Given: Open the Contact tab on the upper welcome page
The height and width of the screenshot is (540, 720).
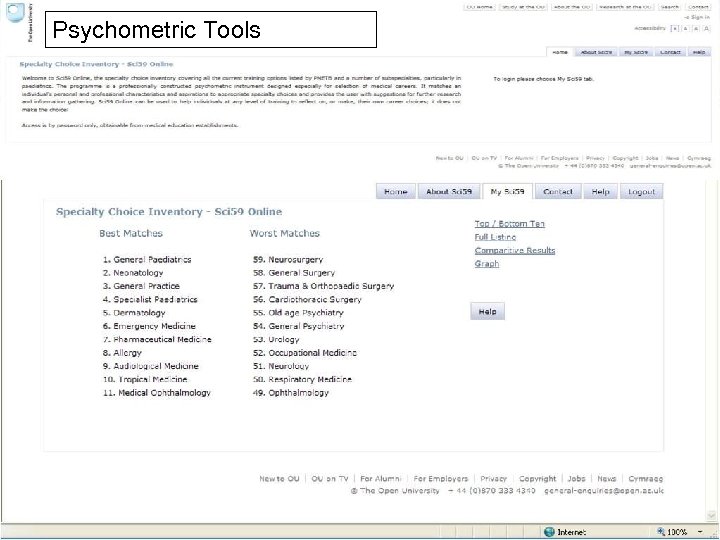Looking at the screenshot, I should (670, 52).
